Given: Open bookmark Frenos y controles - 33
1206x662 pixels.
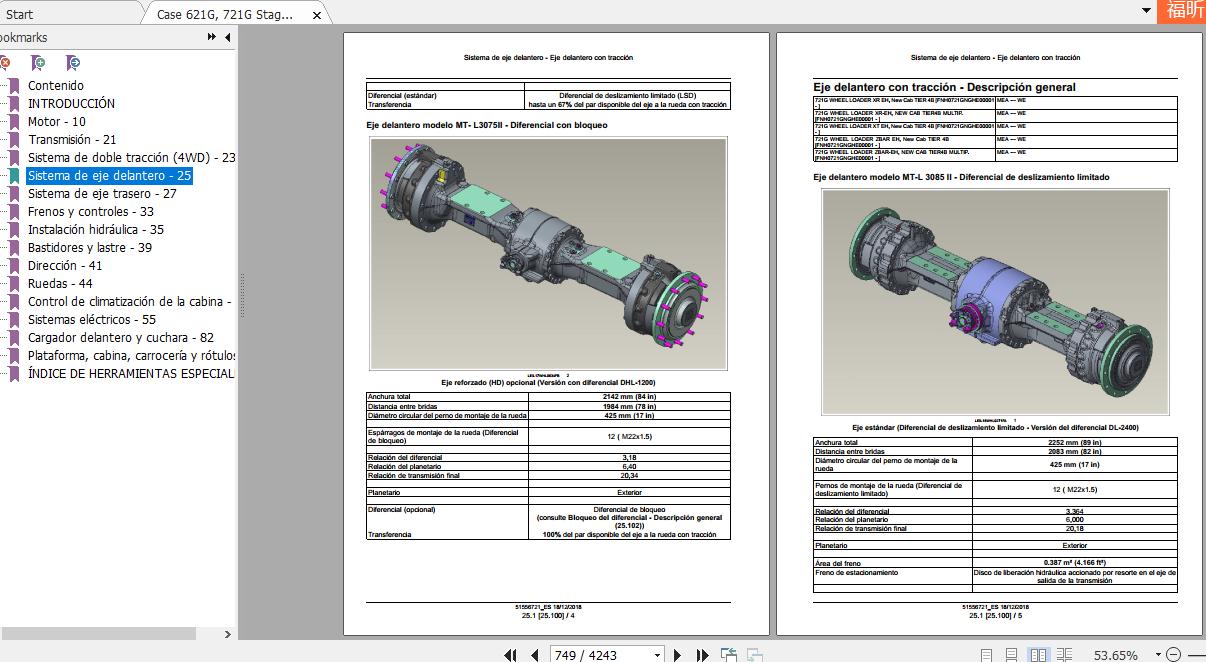Looking at the screenshot, I should pyautogui.click(x=90, y=211).
